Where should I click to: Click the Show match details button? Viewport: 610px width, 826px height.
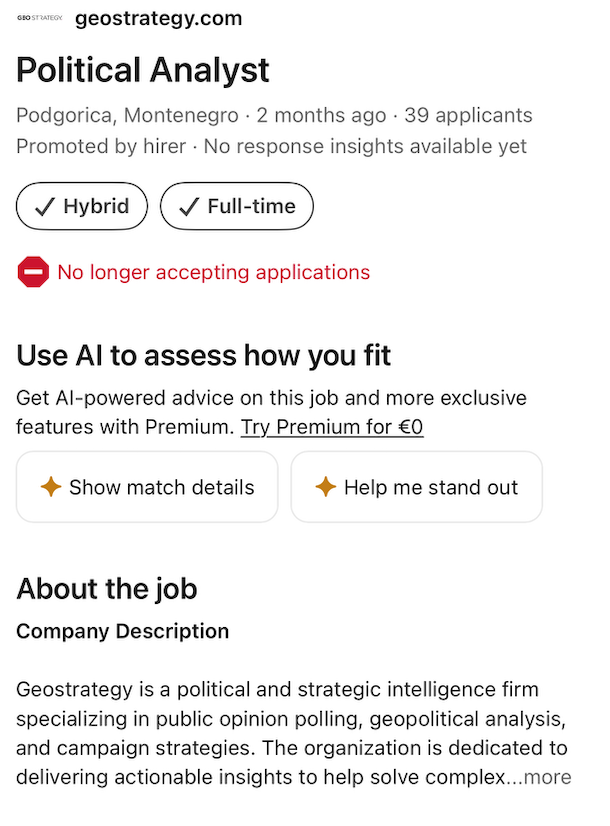click(x=147, y=487)
